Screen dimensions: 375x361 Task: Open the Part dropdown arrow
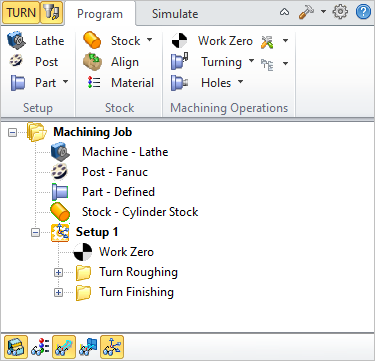65,82
